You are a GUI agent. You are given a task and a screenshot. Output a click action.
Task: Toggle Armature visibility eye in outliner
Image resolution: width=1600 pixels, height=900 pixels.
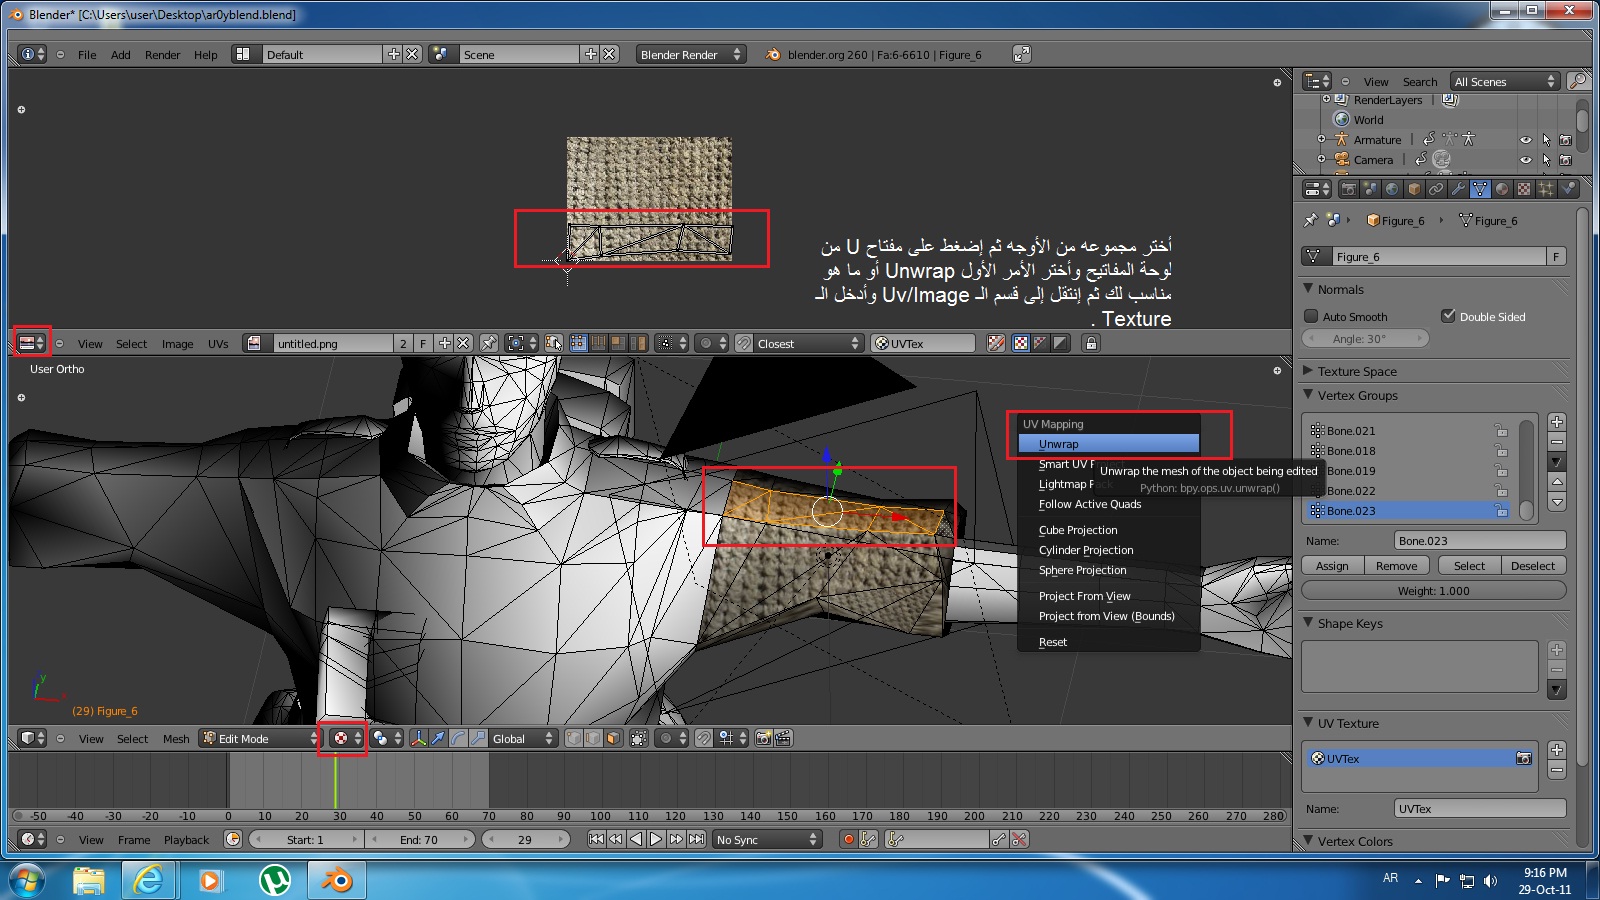(x=1525, y=140)
